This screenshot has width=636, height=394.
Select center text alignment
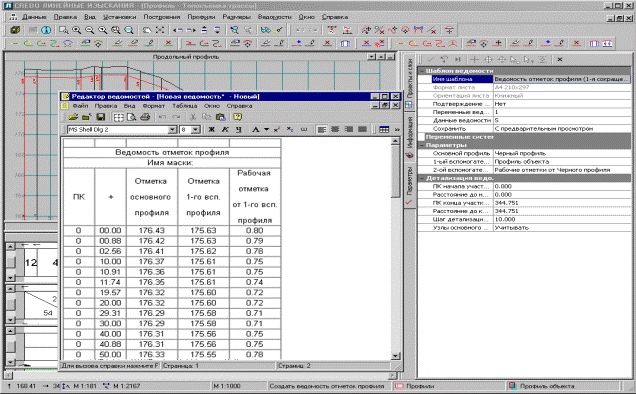pyautogui.click(x=335, y=129)
